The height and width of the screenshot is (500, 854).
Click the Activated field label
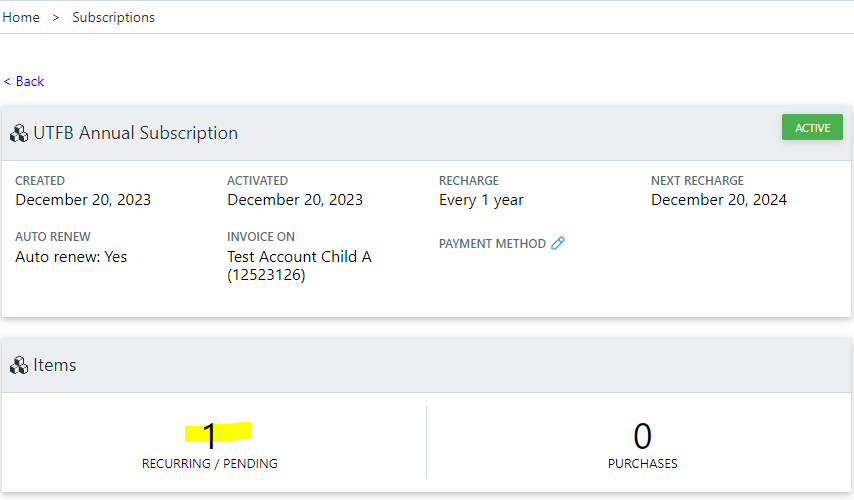[x=257, y=181]
